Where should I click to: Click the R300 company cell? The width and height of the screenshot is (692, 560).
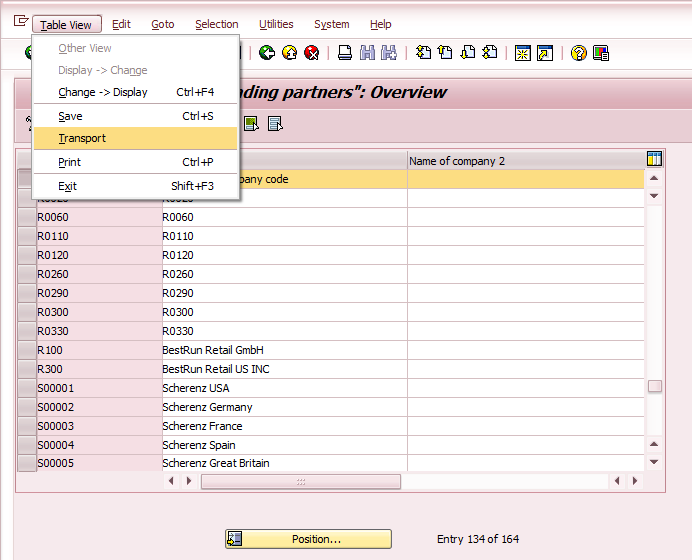click(x=99, y=369)
